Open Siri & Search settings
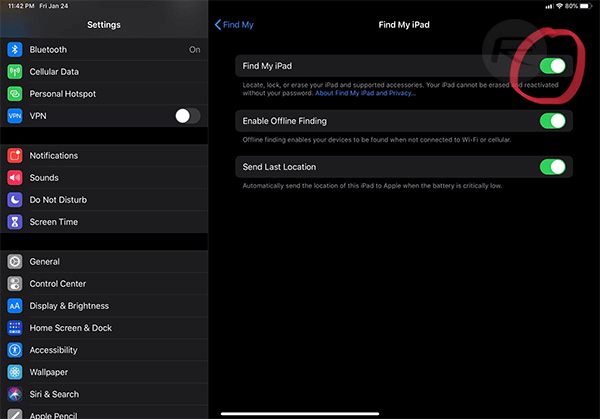 (104, 394)
